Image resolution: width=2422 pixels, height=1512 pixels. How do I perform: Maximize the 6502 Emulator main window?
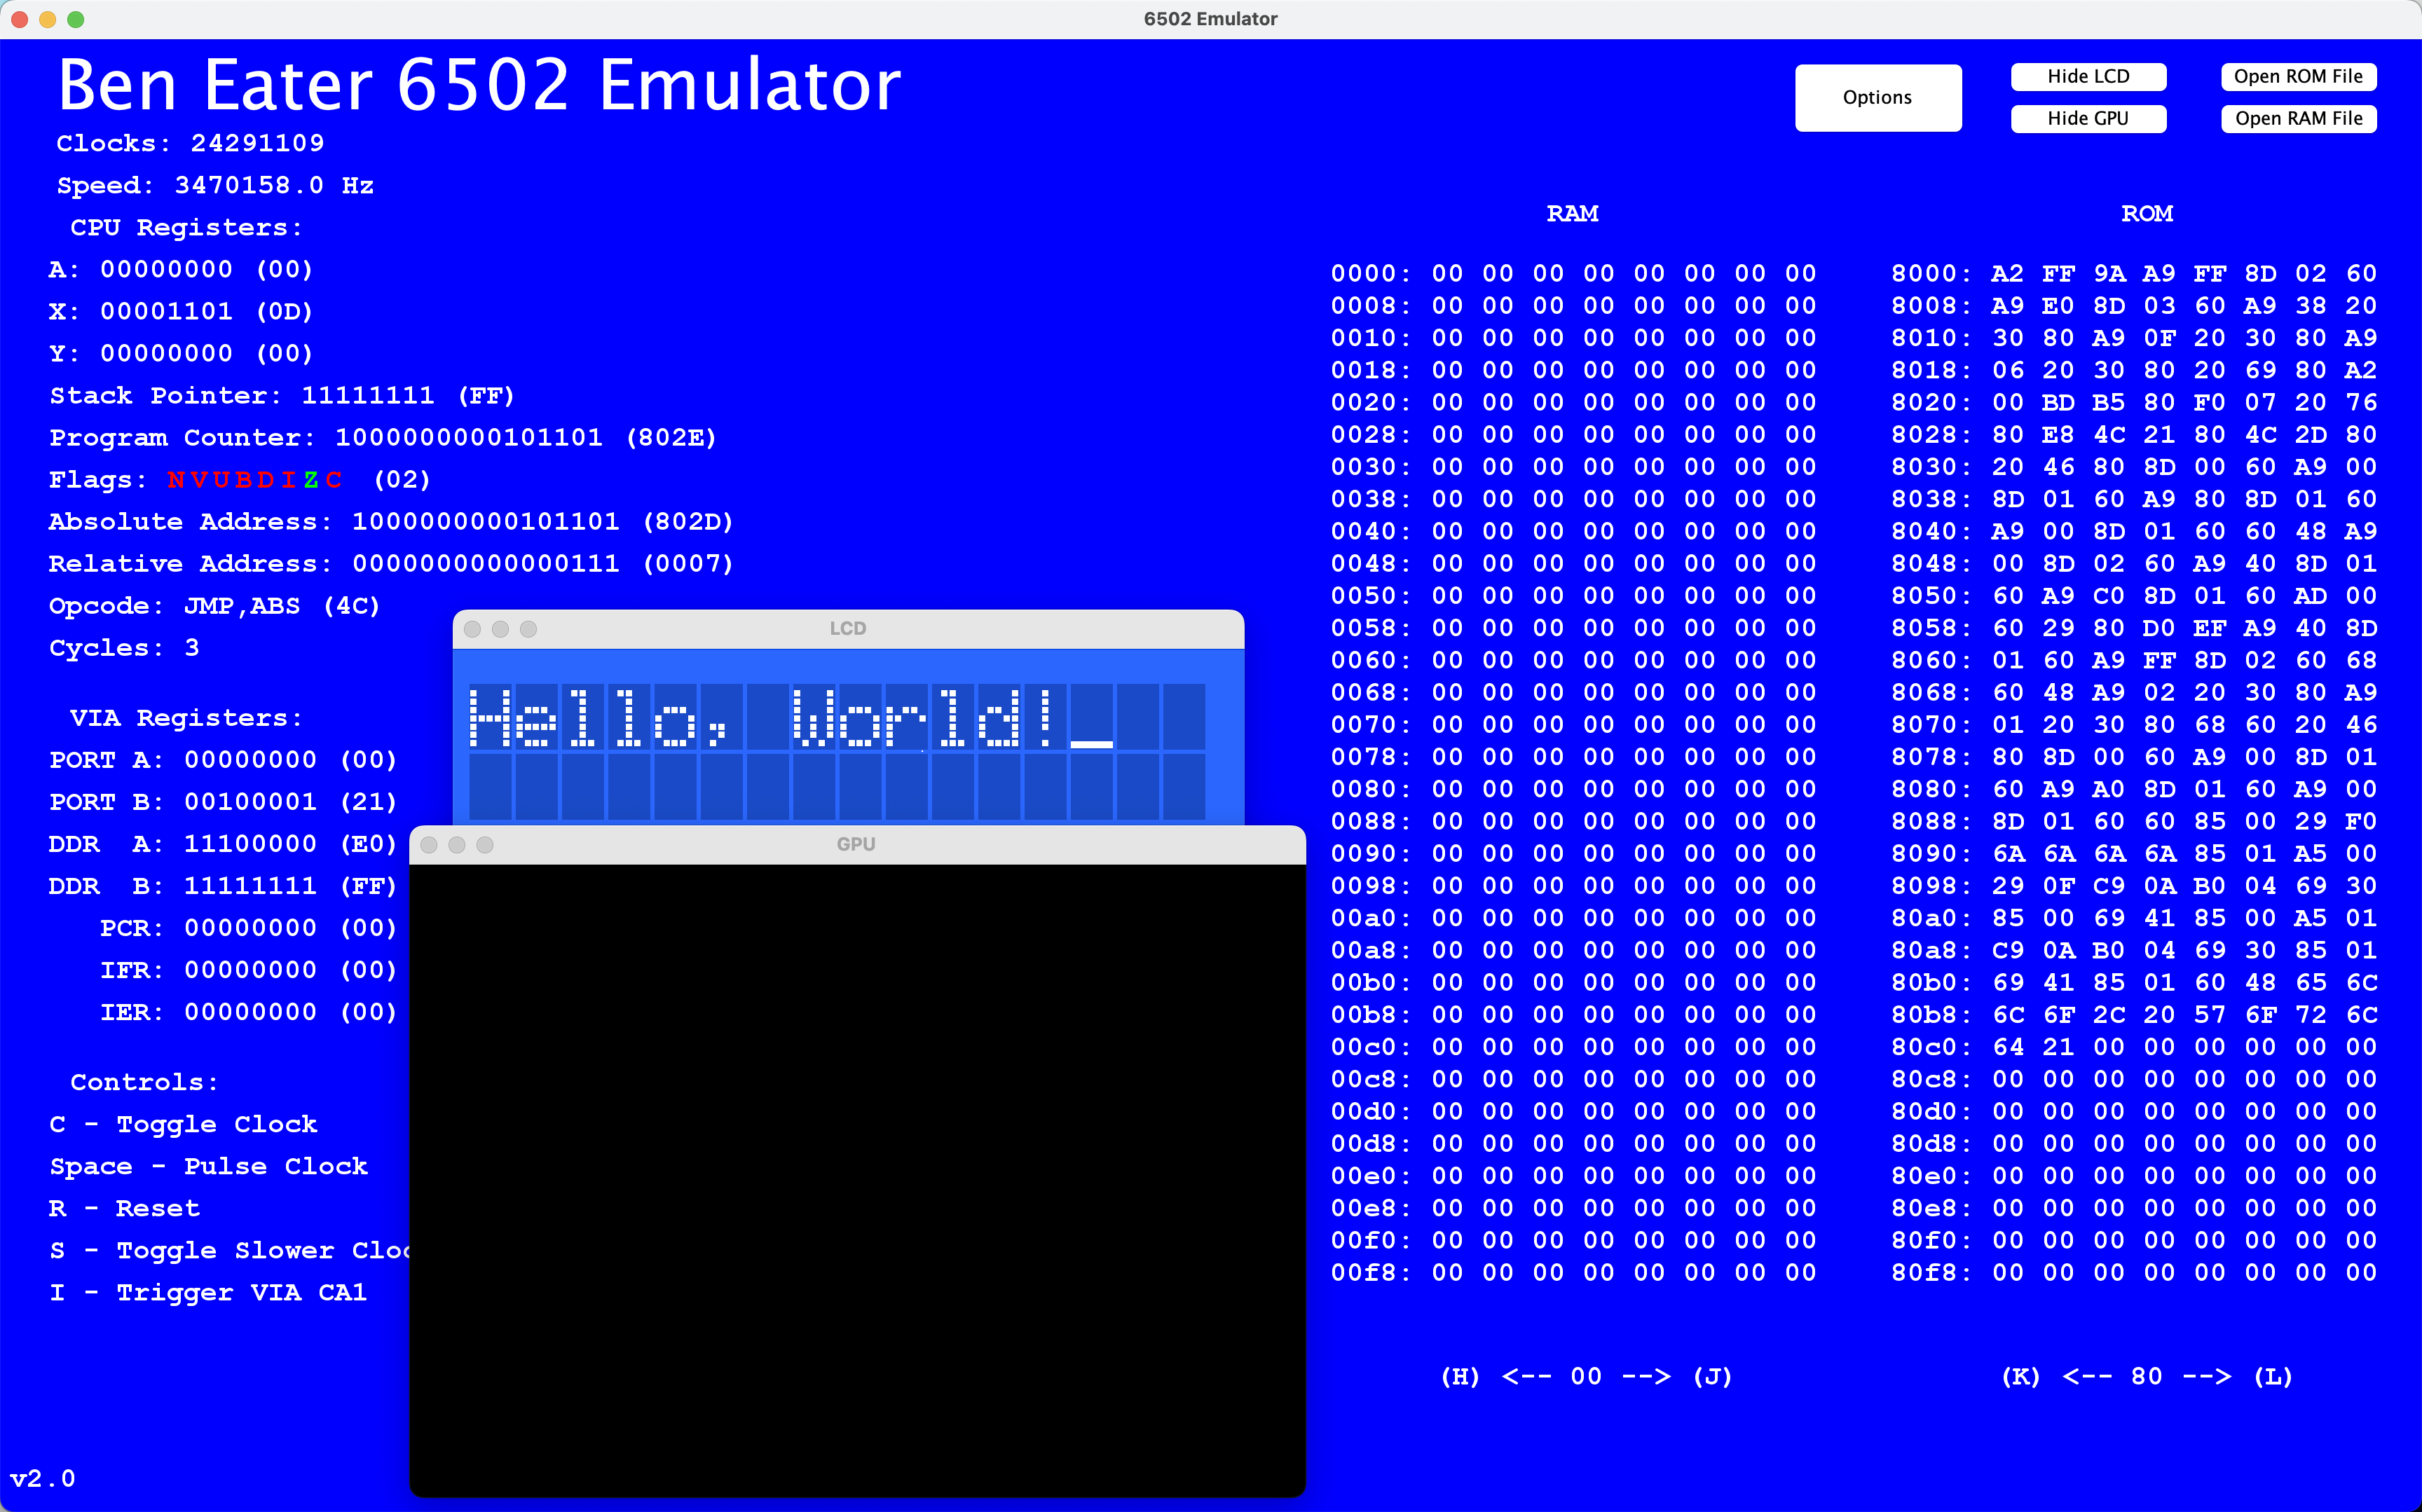pyautogui.click(x=75, y=19)
